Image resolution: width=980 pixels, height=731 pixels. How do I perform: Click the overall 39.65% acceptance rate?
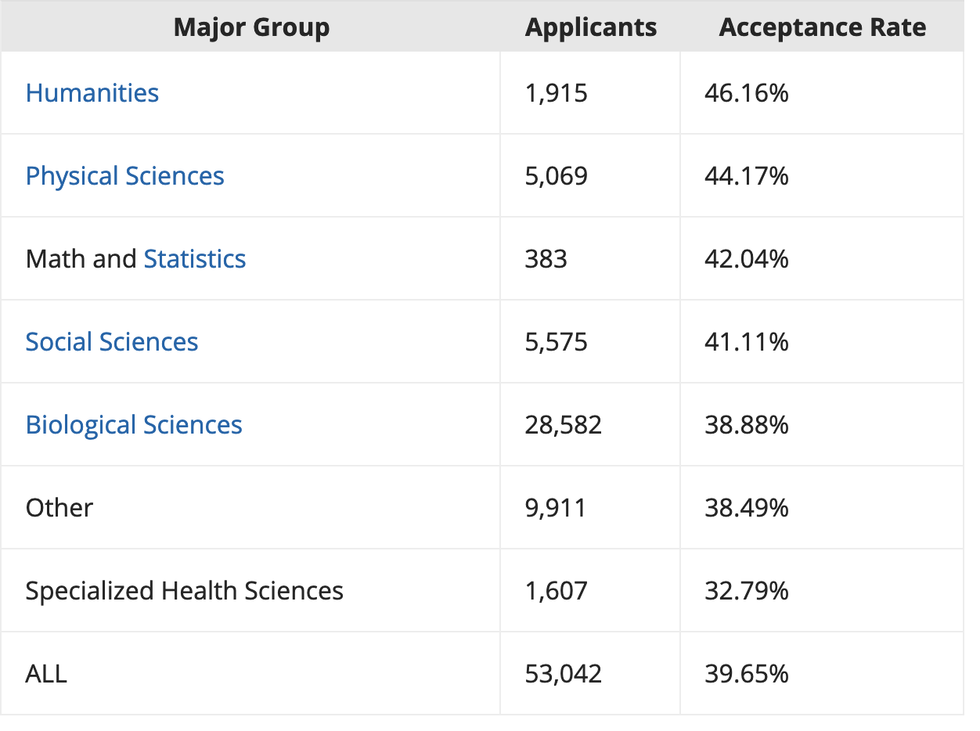[746, 674]
